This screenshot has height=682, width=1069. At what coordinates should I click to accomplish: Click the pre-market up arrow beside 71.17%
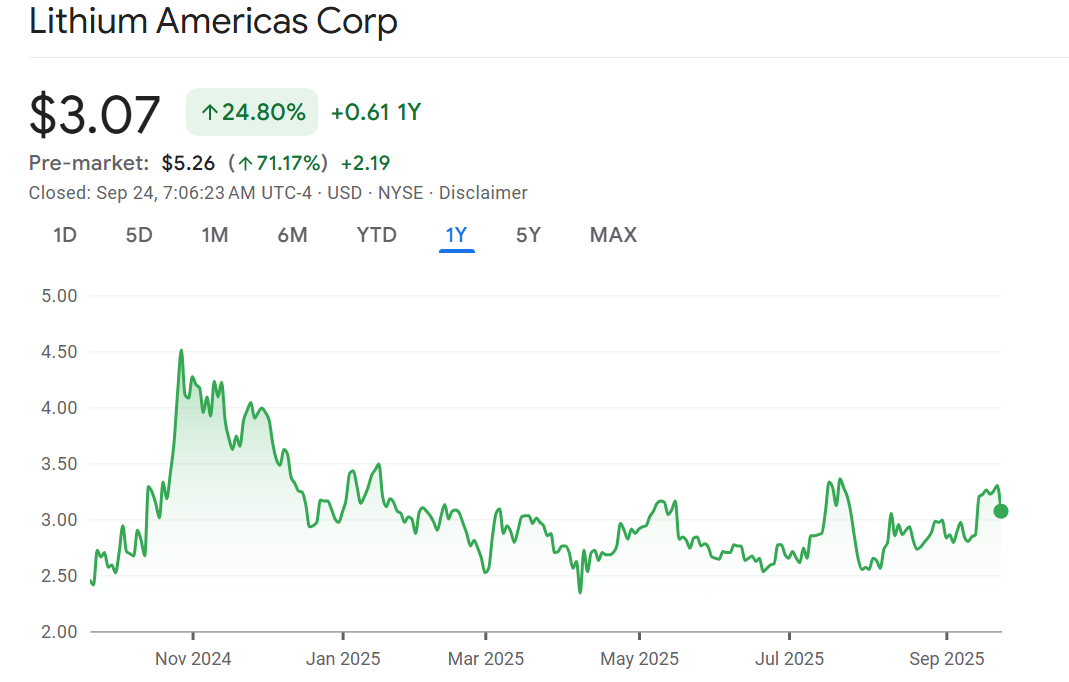(x=245, y=163)
